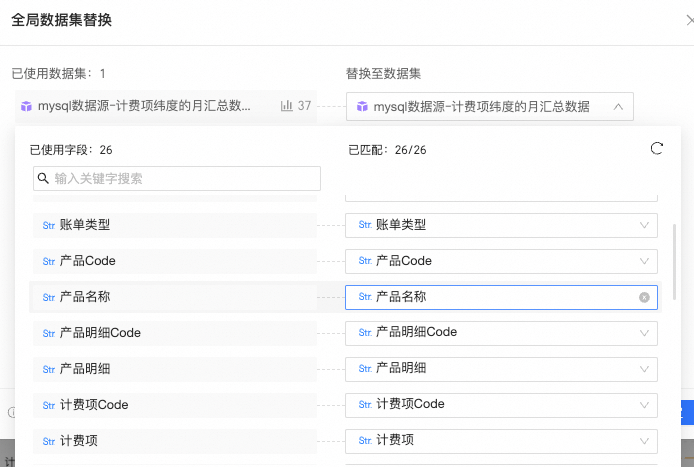Click the chart count icon beside 37
This screenshot has width=694, height=467.
(286, 106)
